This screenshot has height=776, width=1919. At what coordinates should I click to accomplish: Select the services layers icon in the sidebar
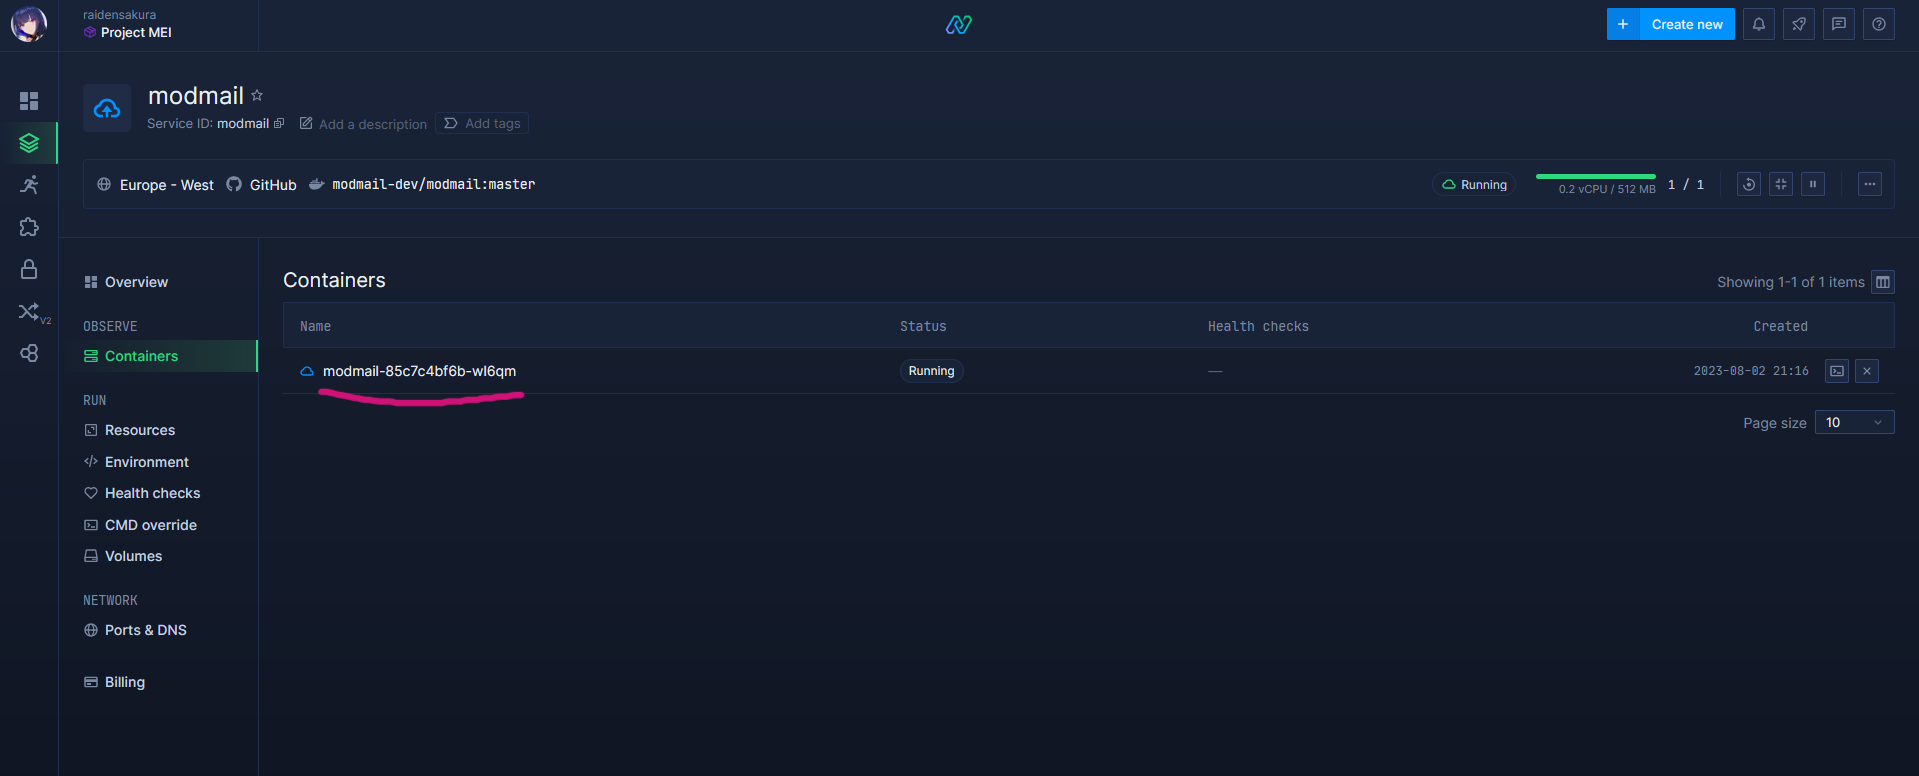[x=29, y=143]
